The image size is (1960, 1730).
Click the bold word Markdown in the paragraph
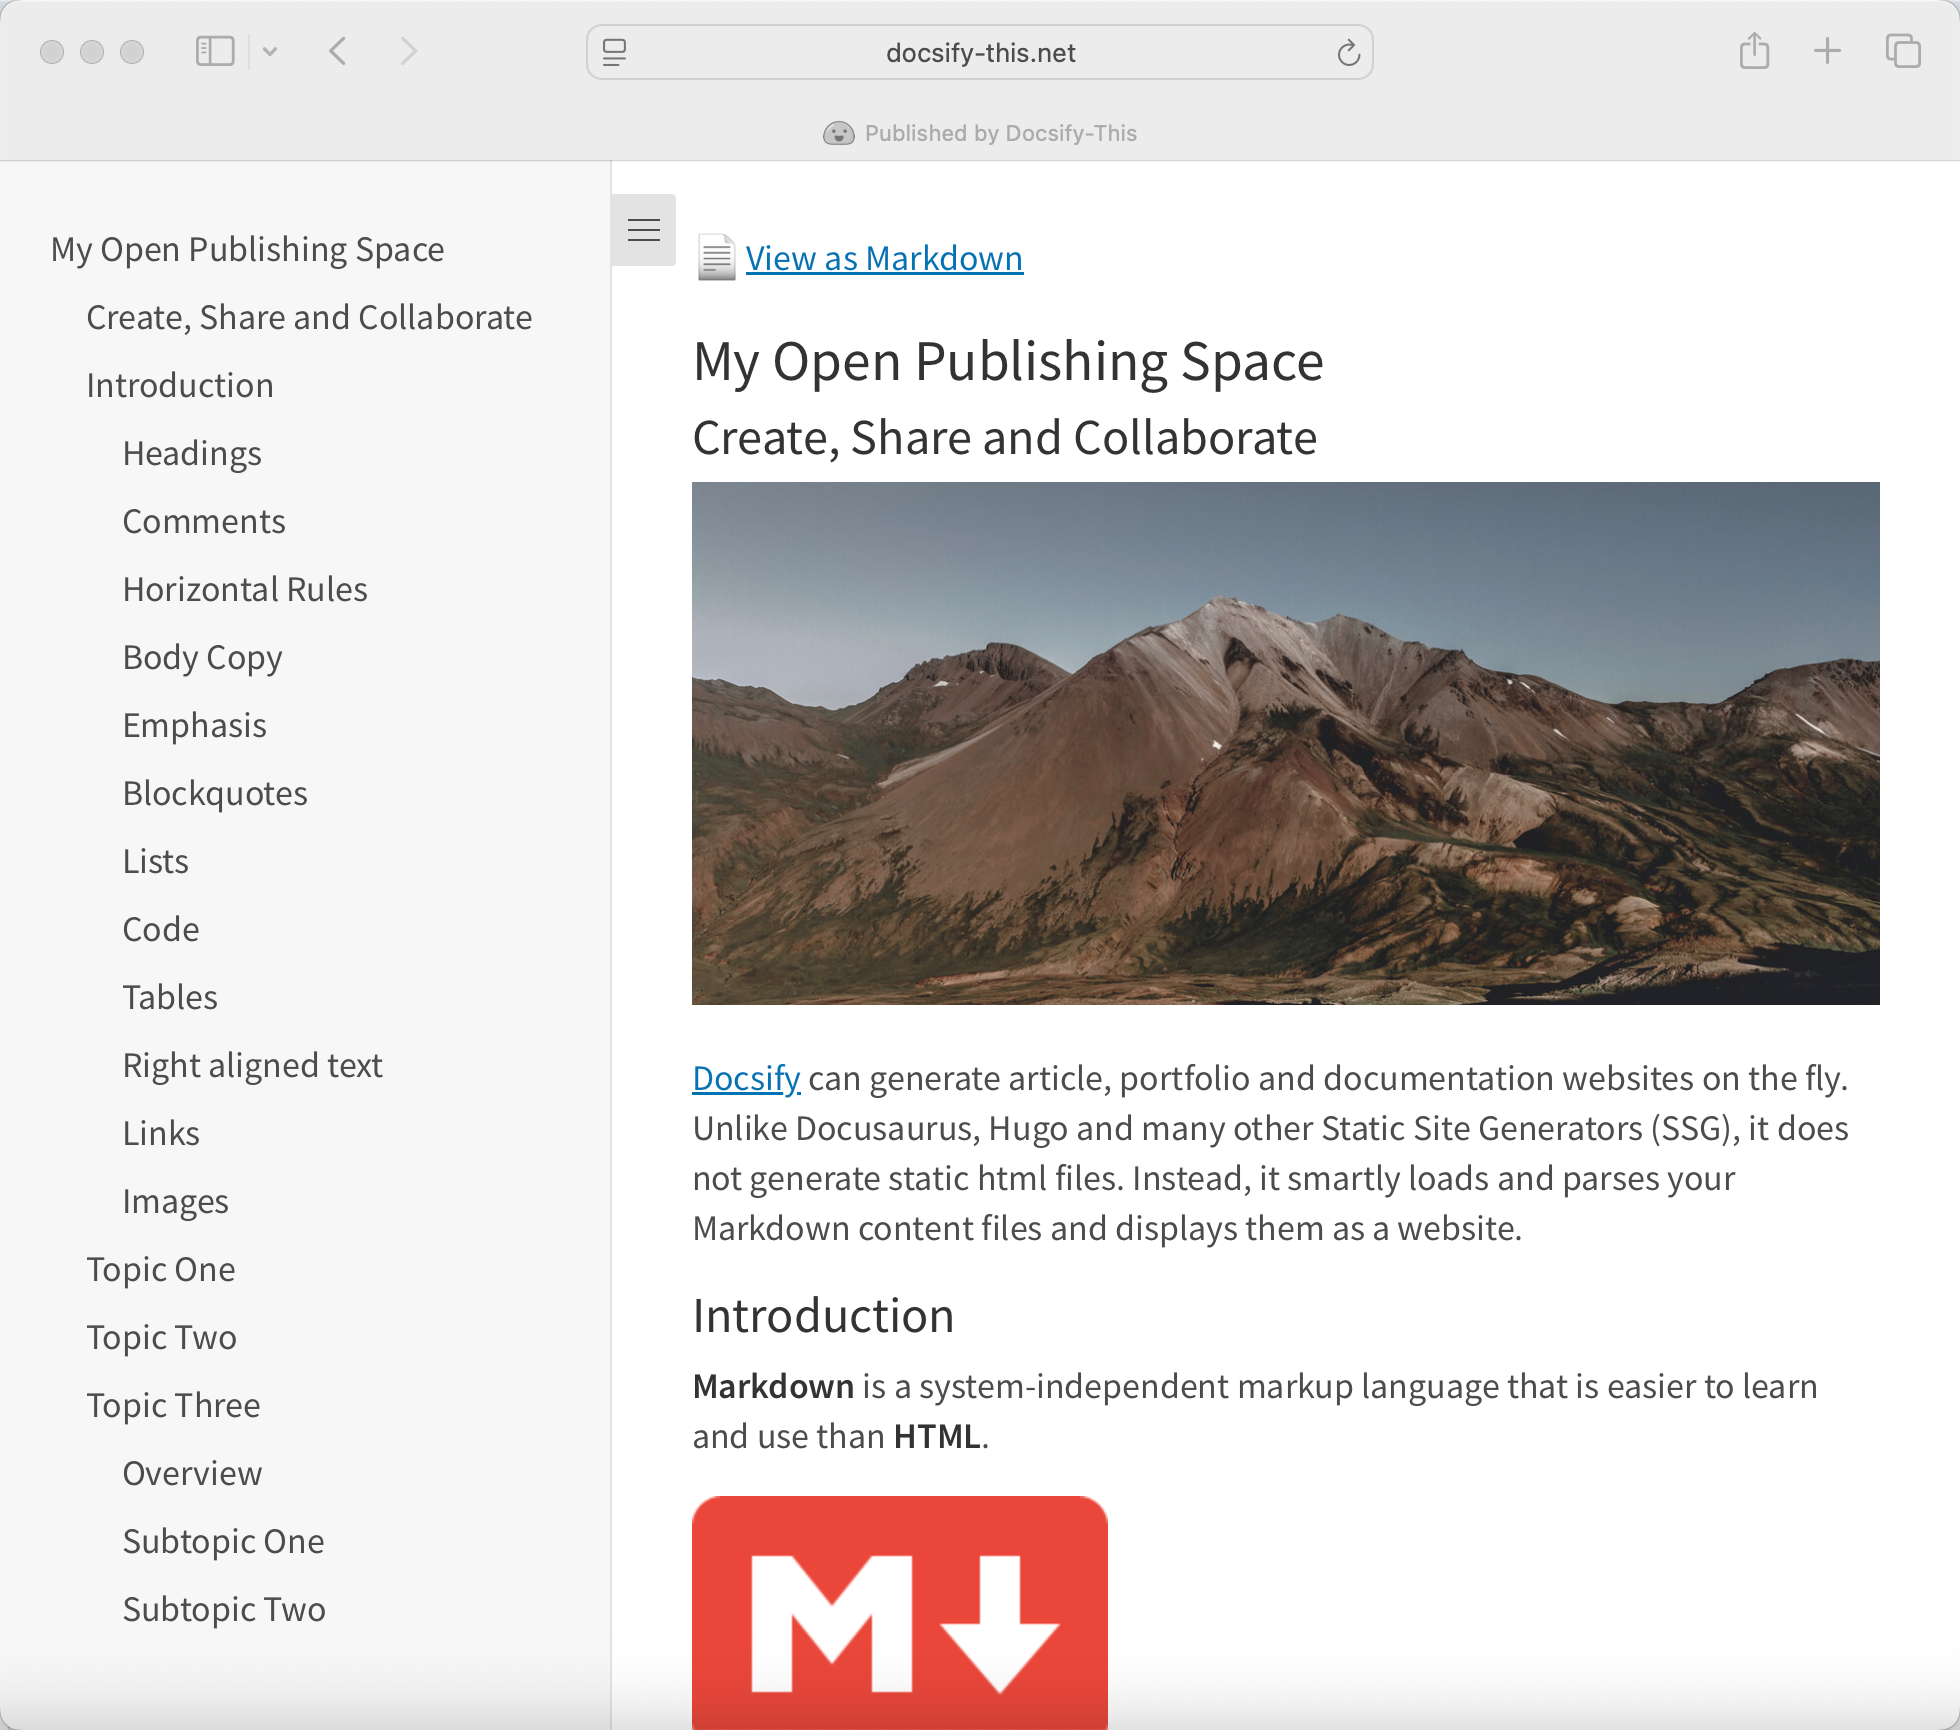click(773, 1386)
